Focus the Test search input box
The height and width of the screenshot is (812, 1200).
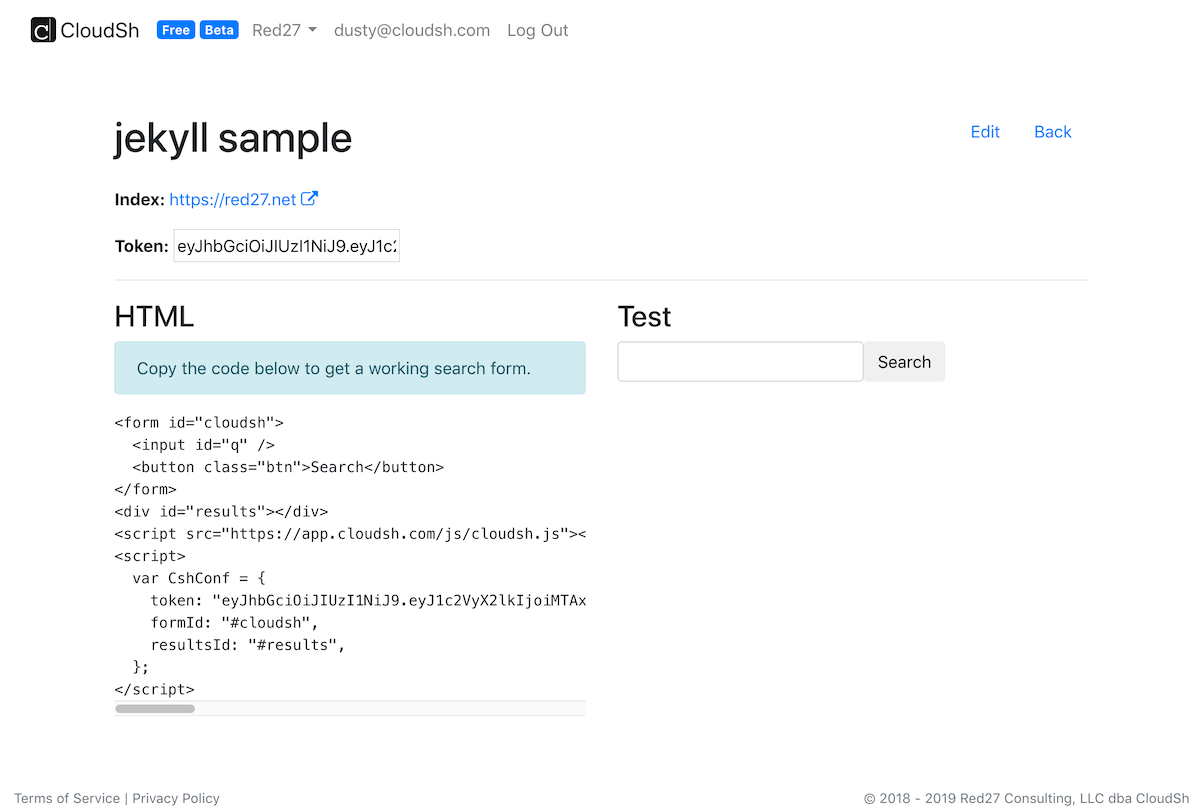click(x=740, y=362)
